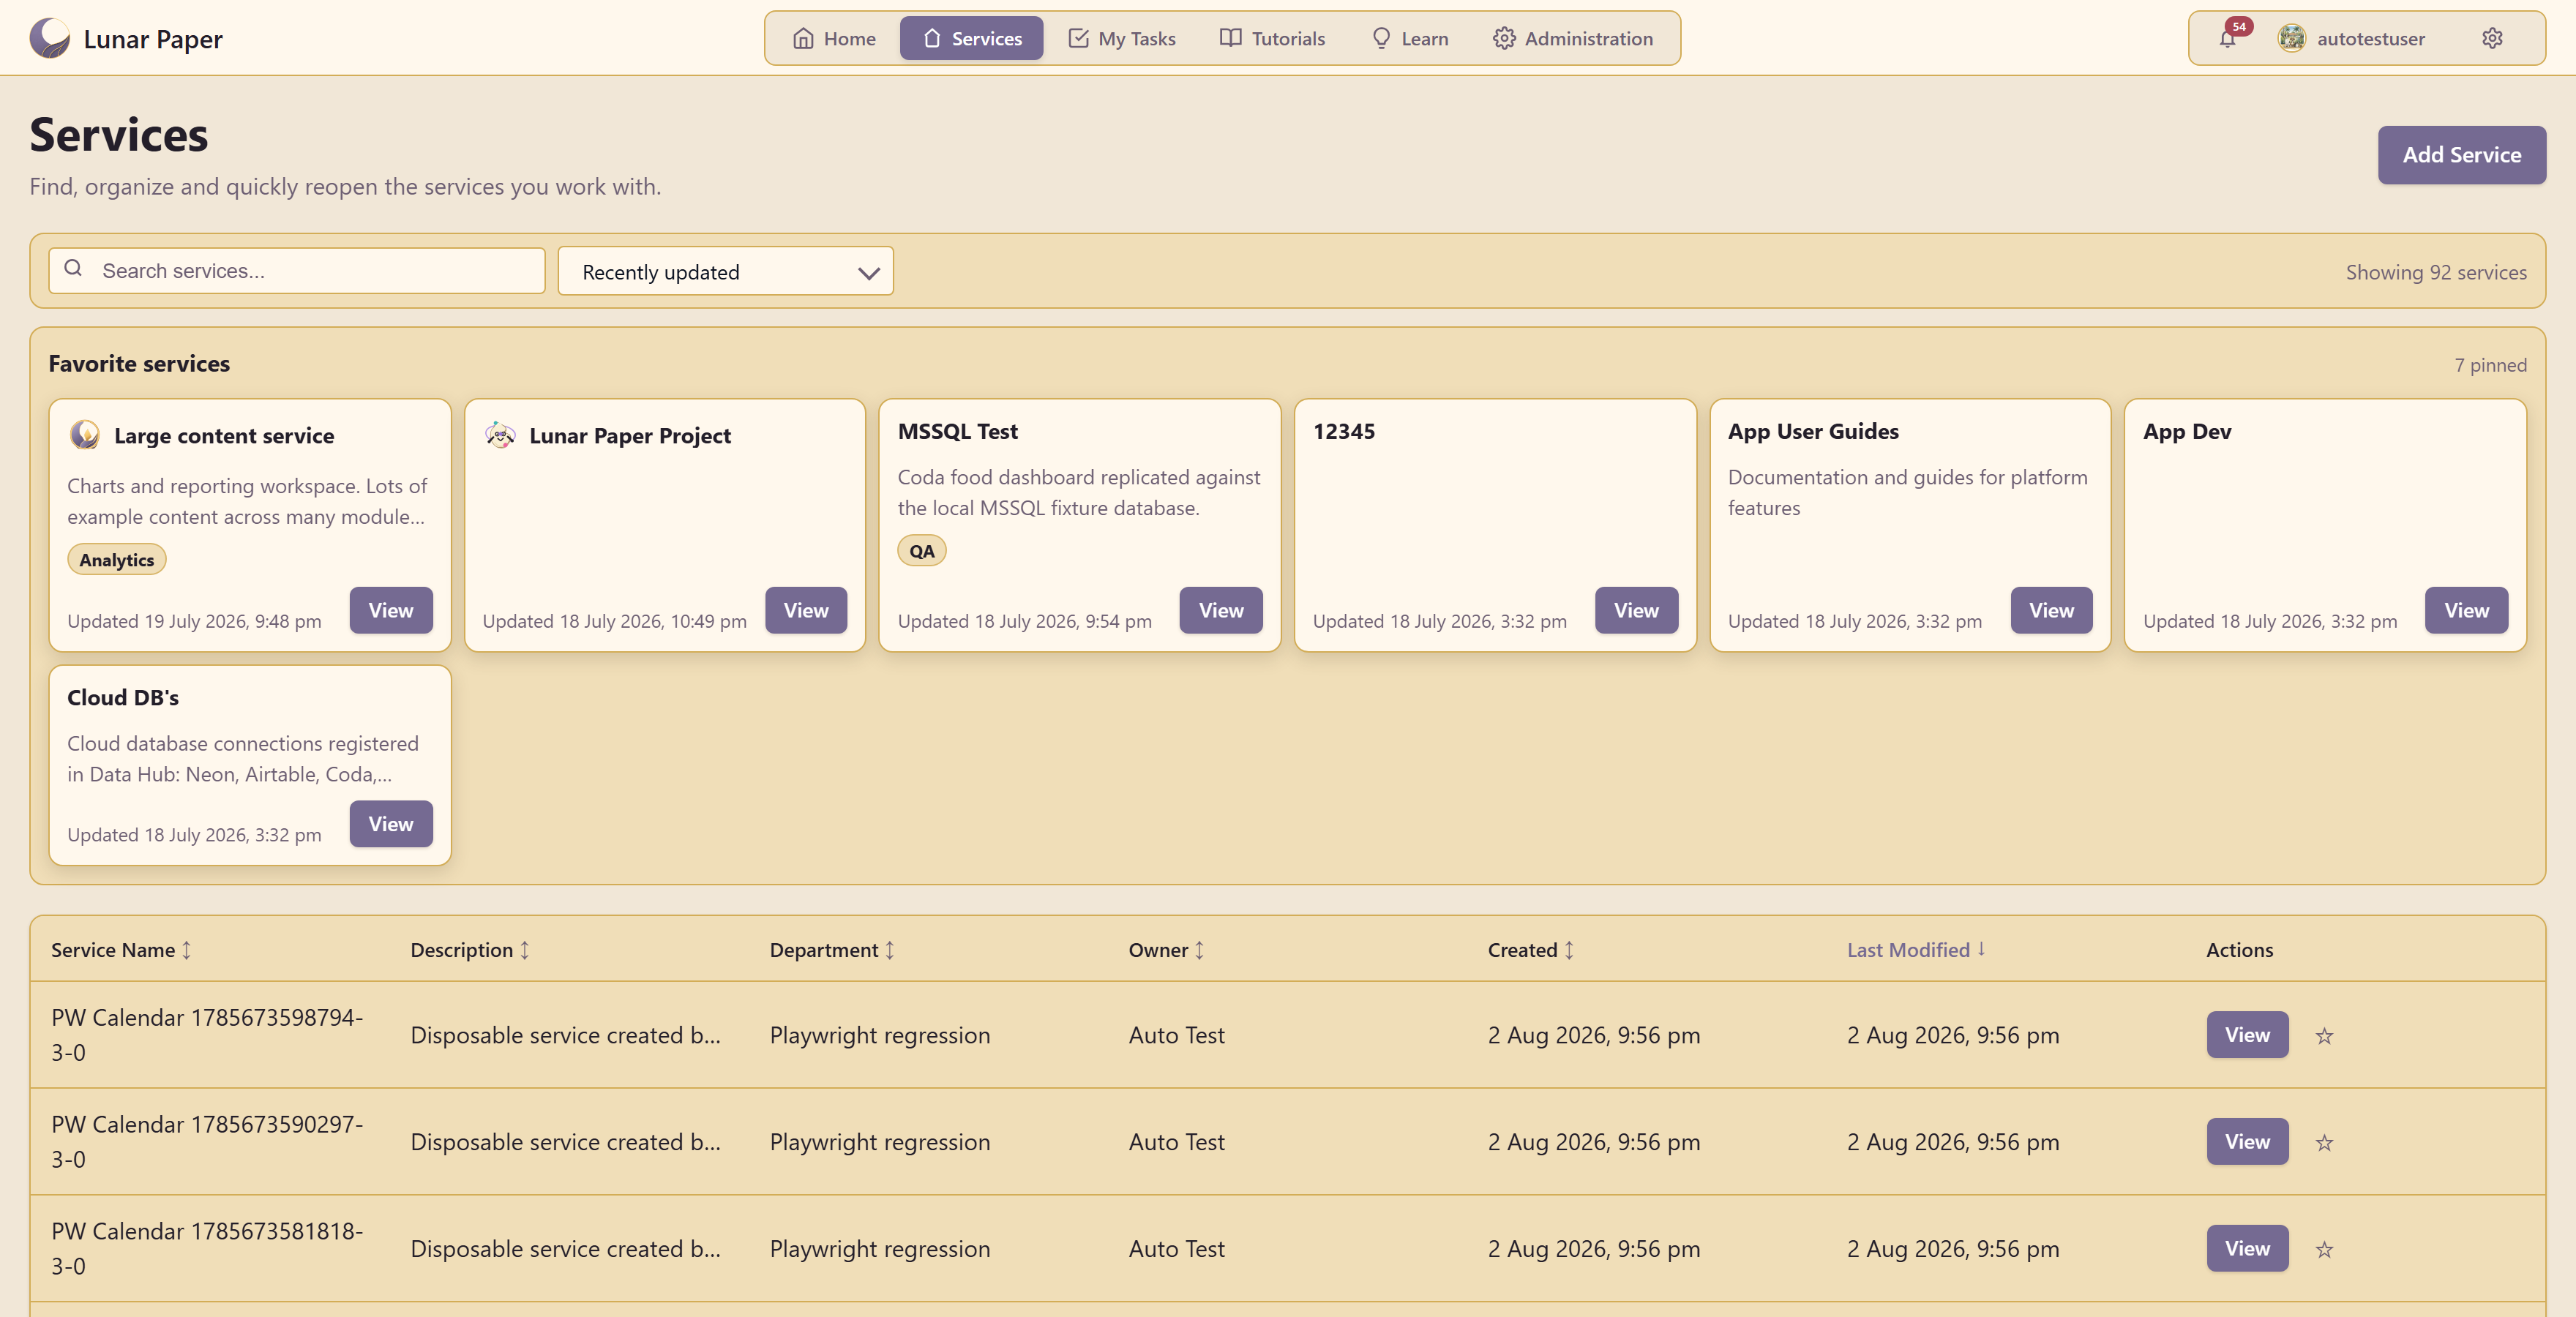View the Lunar Paper Project card
Viewport: 2576px width, 1317px height.
(x=806, y=610)
